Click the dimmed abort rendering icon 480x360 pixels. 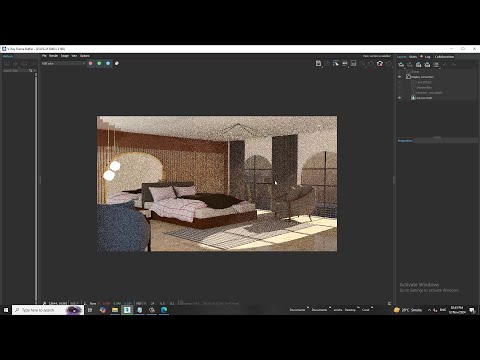tap(362, 63)
